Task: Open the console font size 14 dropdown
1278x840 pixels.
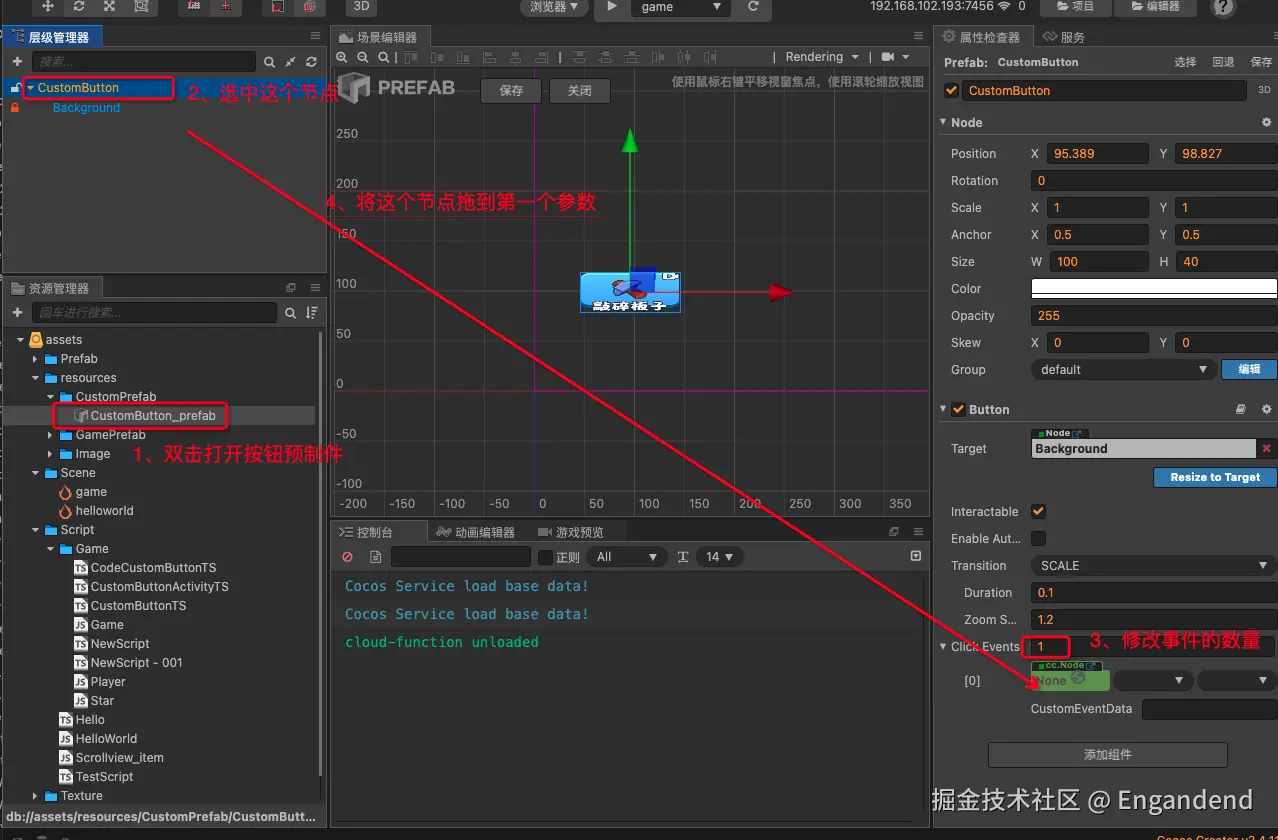Action: (x=720, y=557)
